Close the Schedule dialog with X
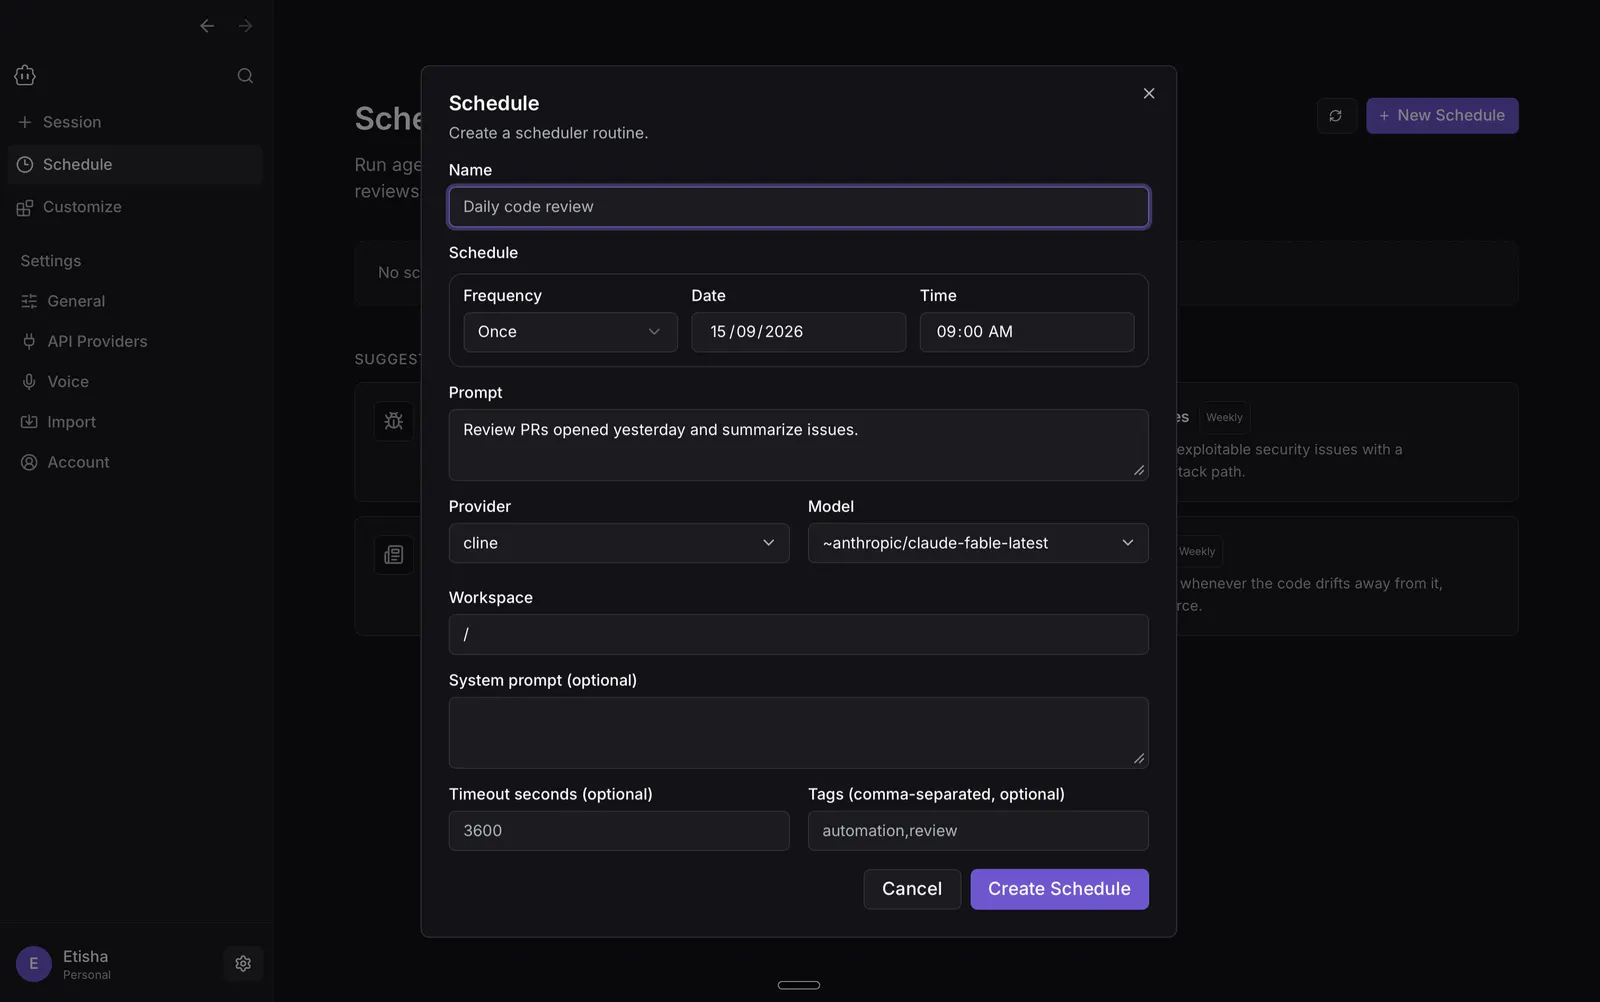 tap(1149, 93)
